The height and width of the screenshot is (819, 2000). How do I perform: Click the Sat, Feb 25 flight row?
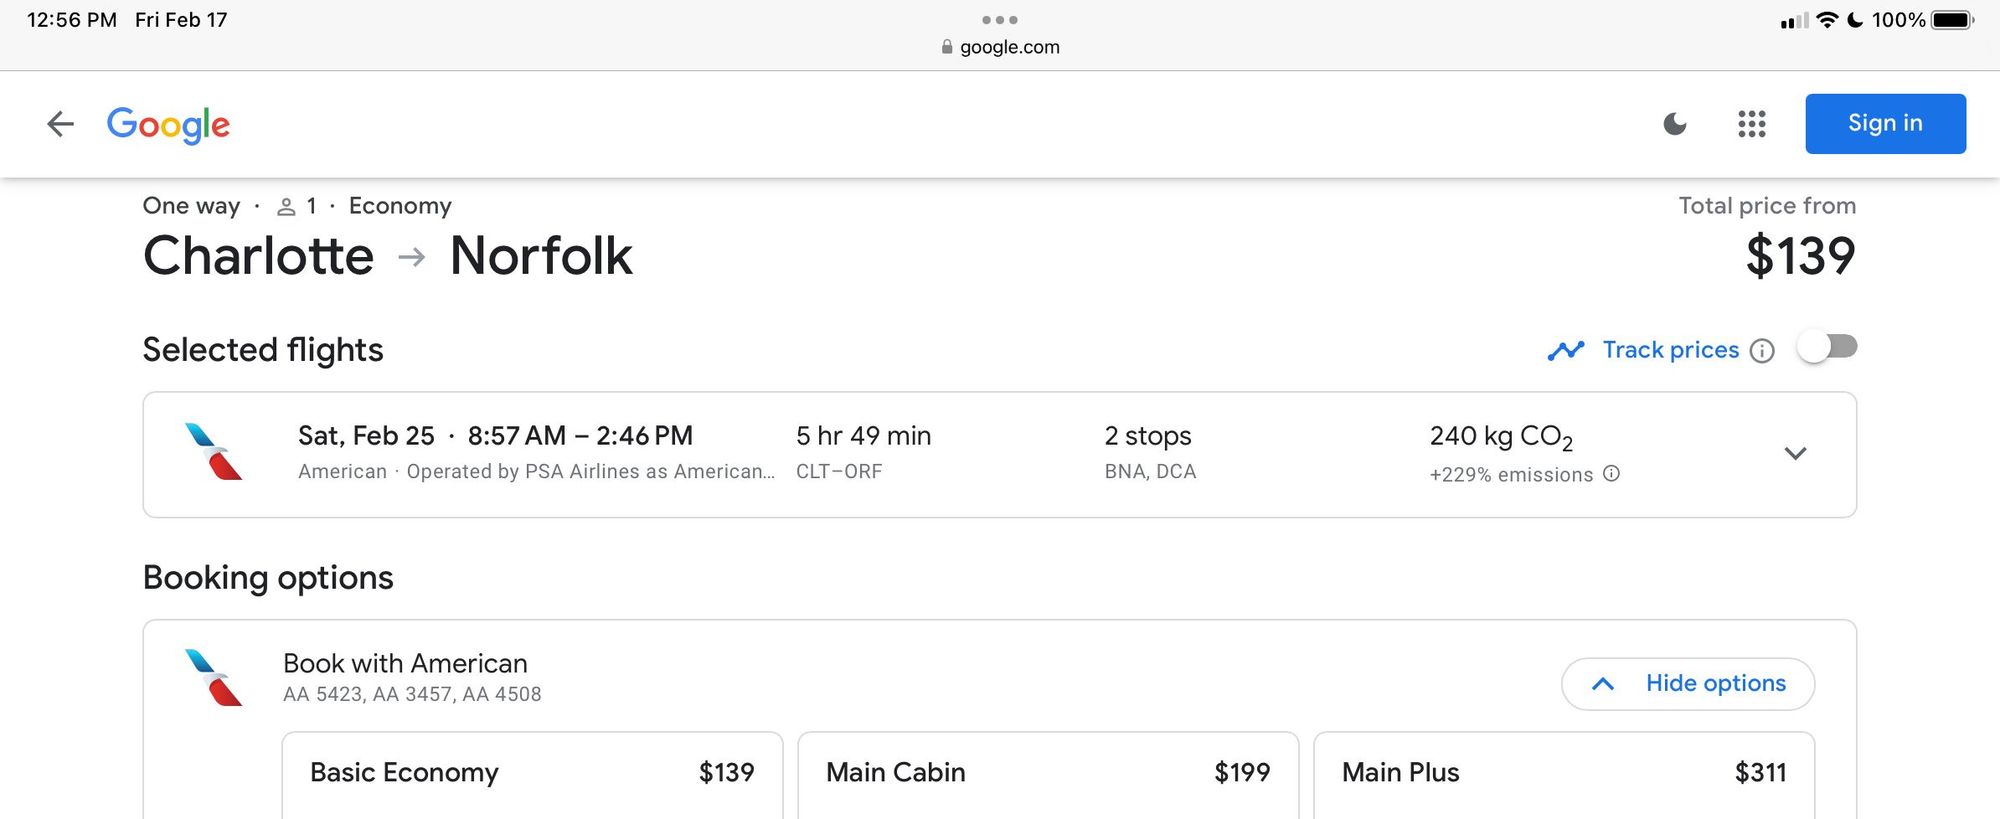[900, 454]
